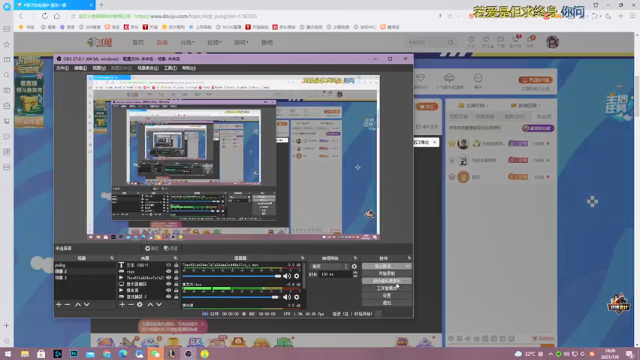
Task: Mute the first mixer track speaker icon
Action: [x=287, y=276]
